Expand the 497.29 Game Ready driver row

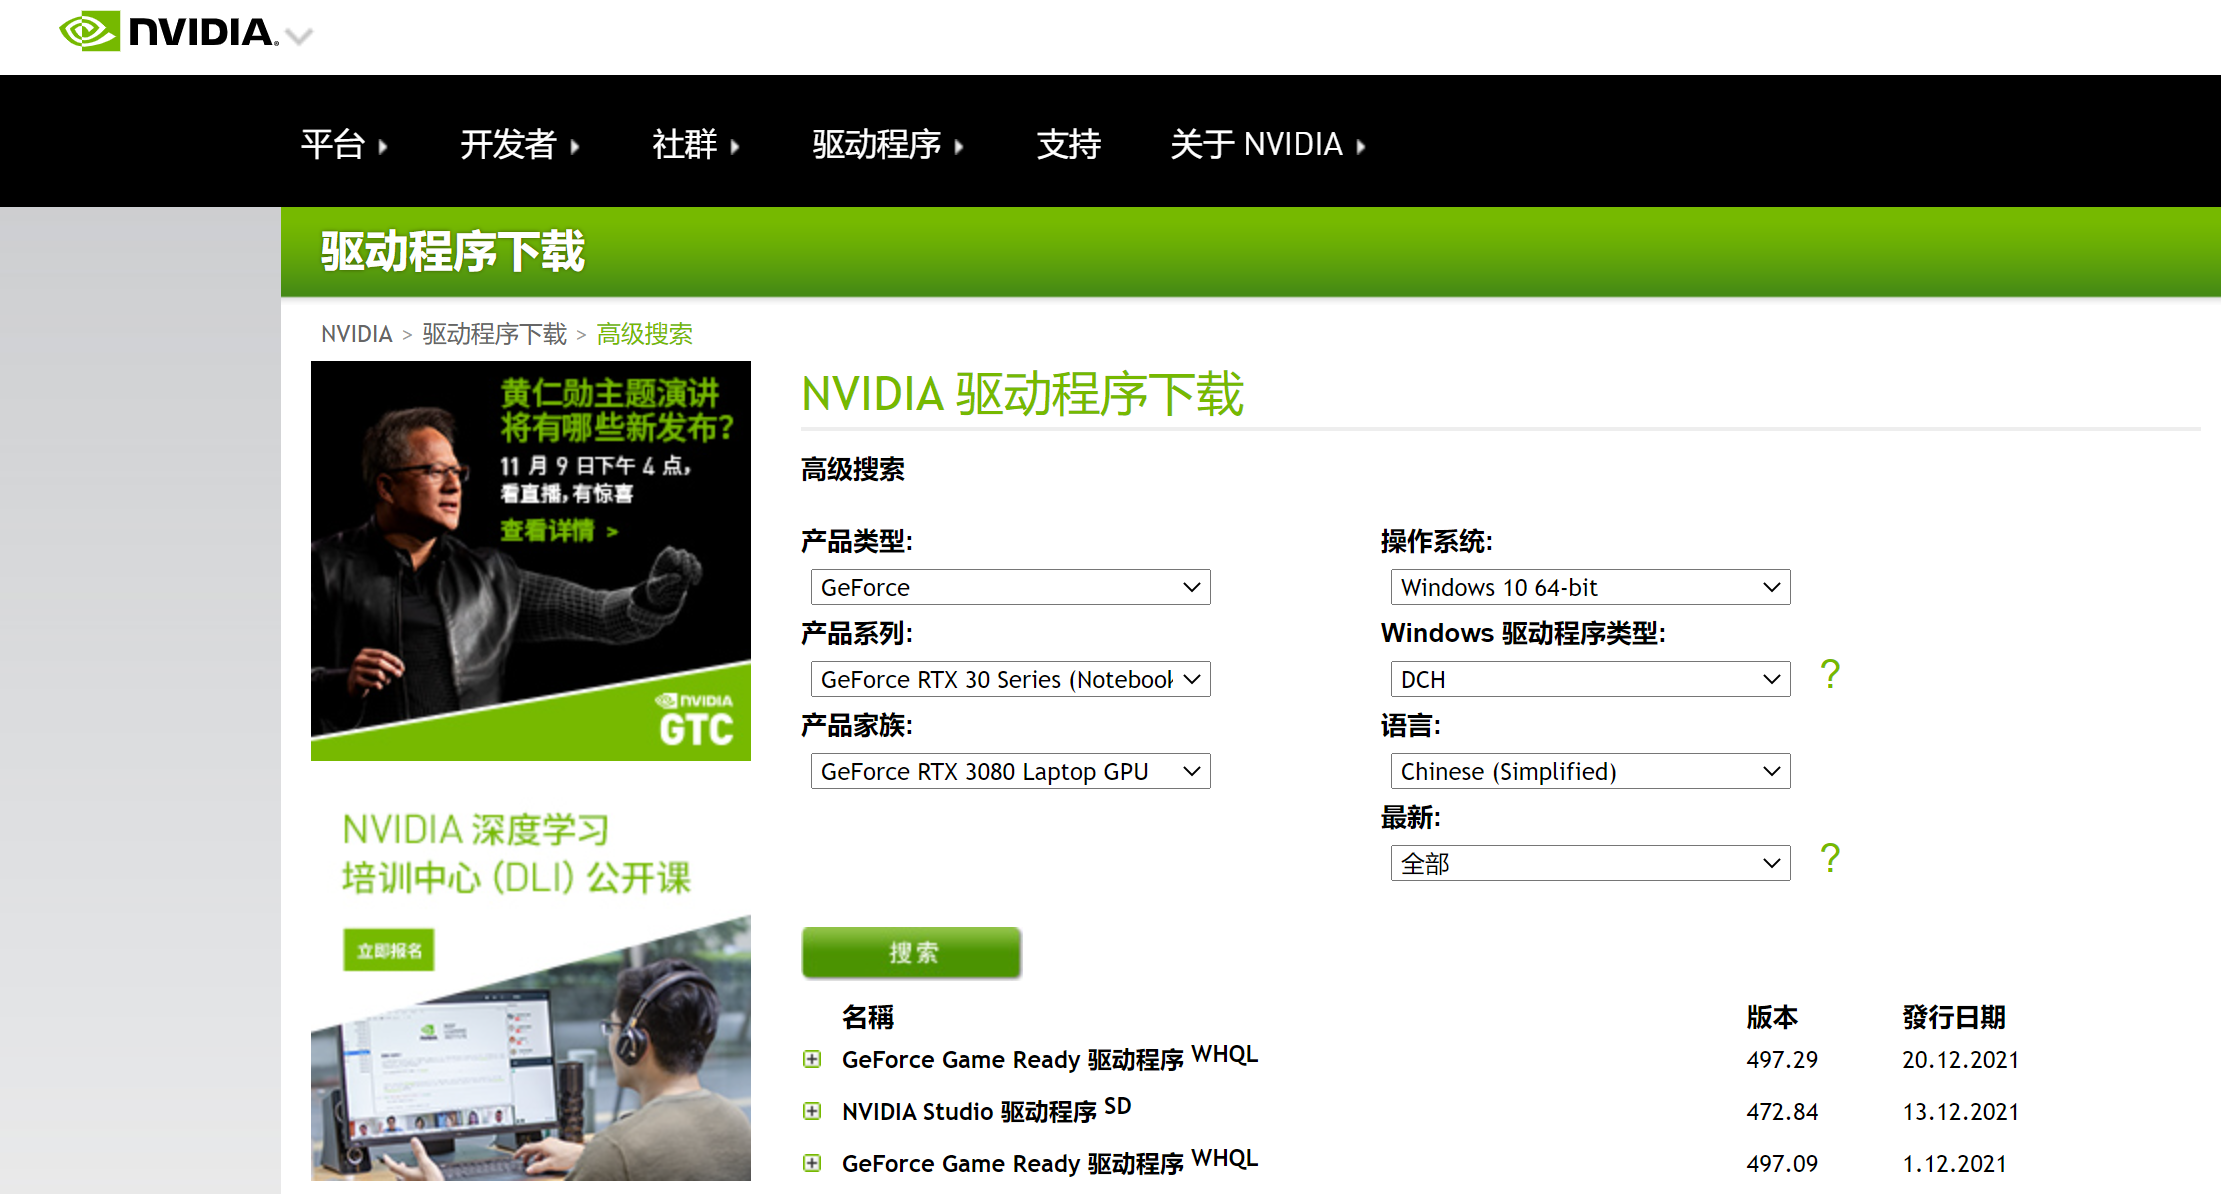(x=812, y=1059)
